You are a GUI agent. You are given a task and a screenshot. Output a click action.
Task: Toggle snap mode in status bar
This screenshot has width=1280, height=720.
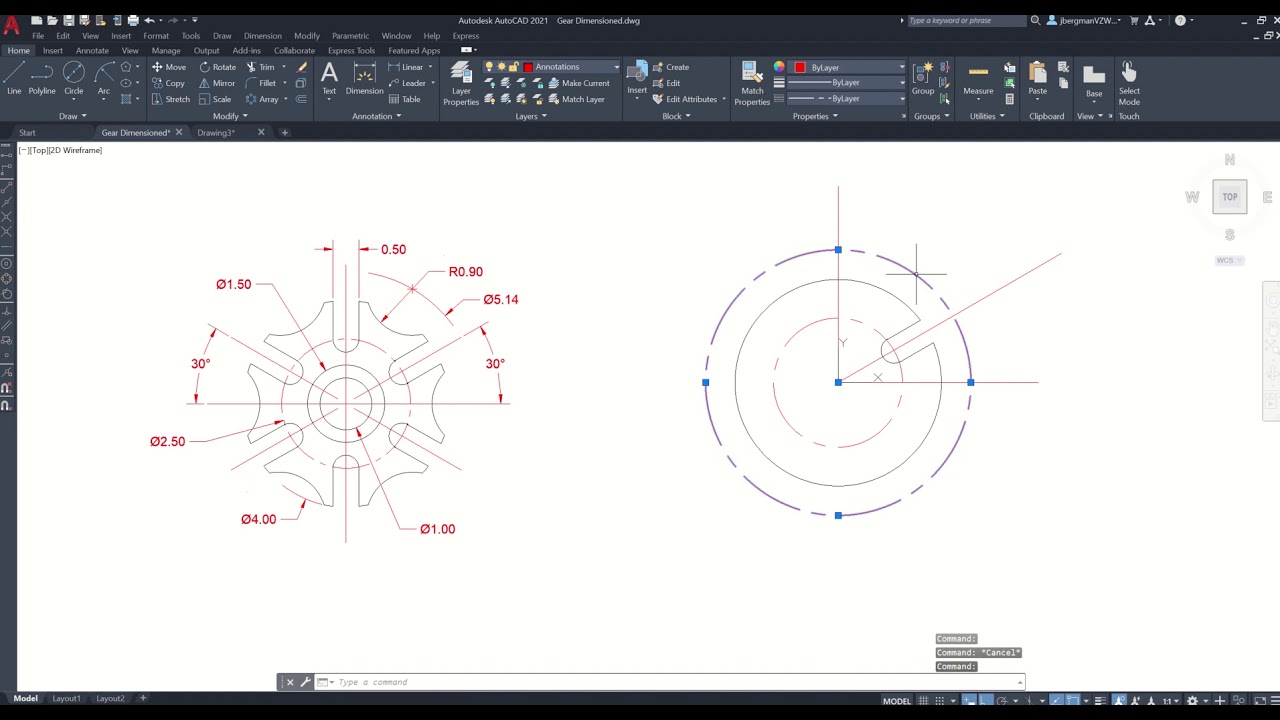click(939, 701)
